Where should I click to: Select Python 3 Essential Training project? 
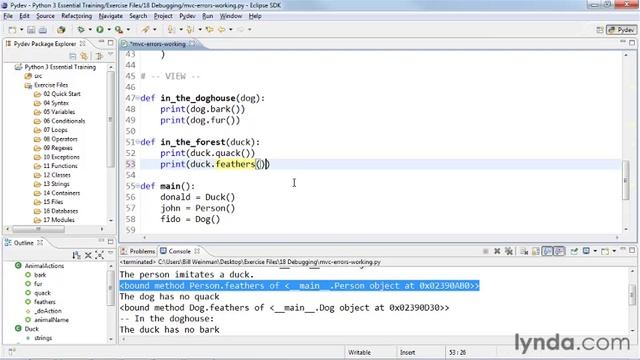[x=60, y=67]
